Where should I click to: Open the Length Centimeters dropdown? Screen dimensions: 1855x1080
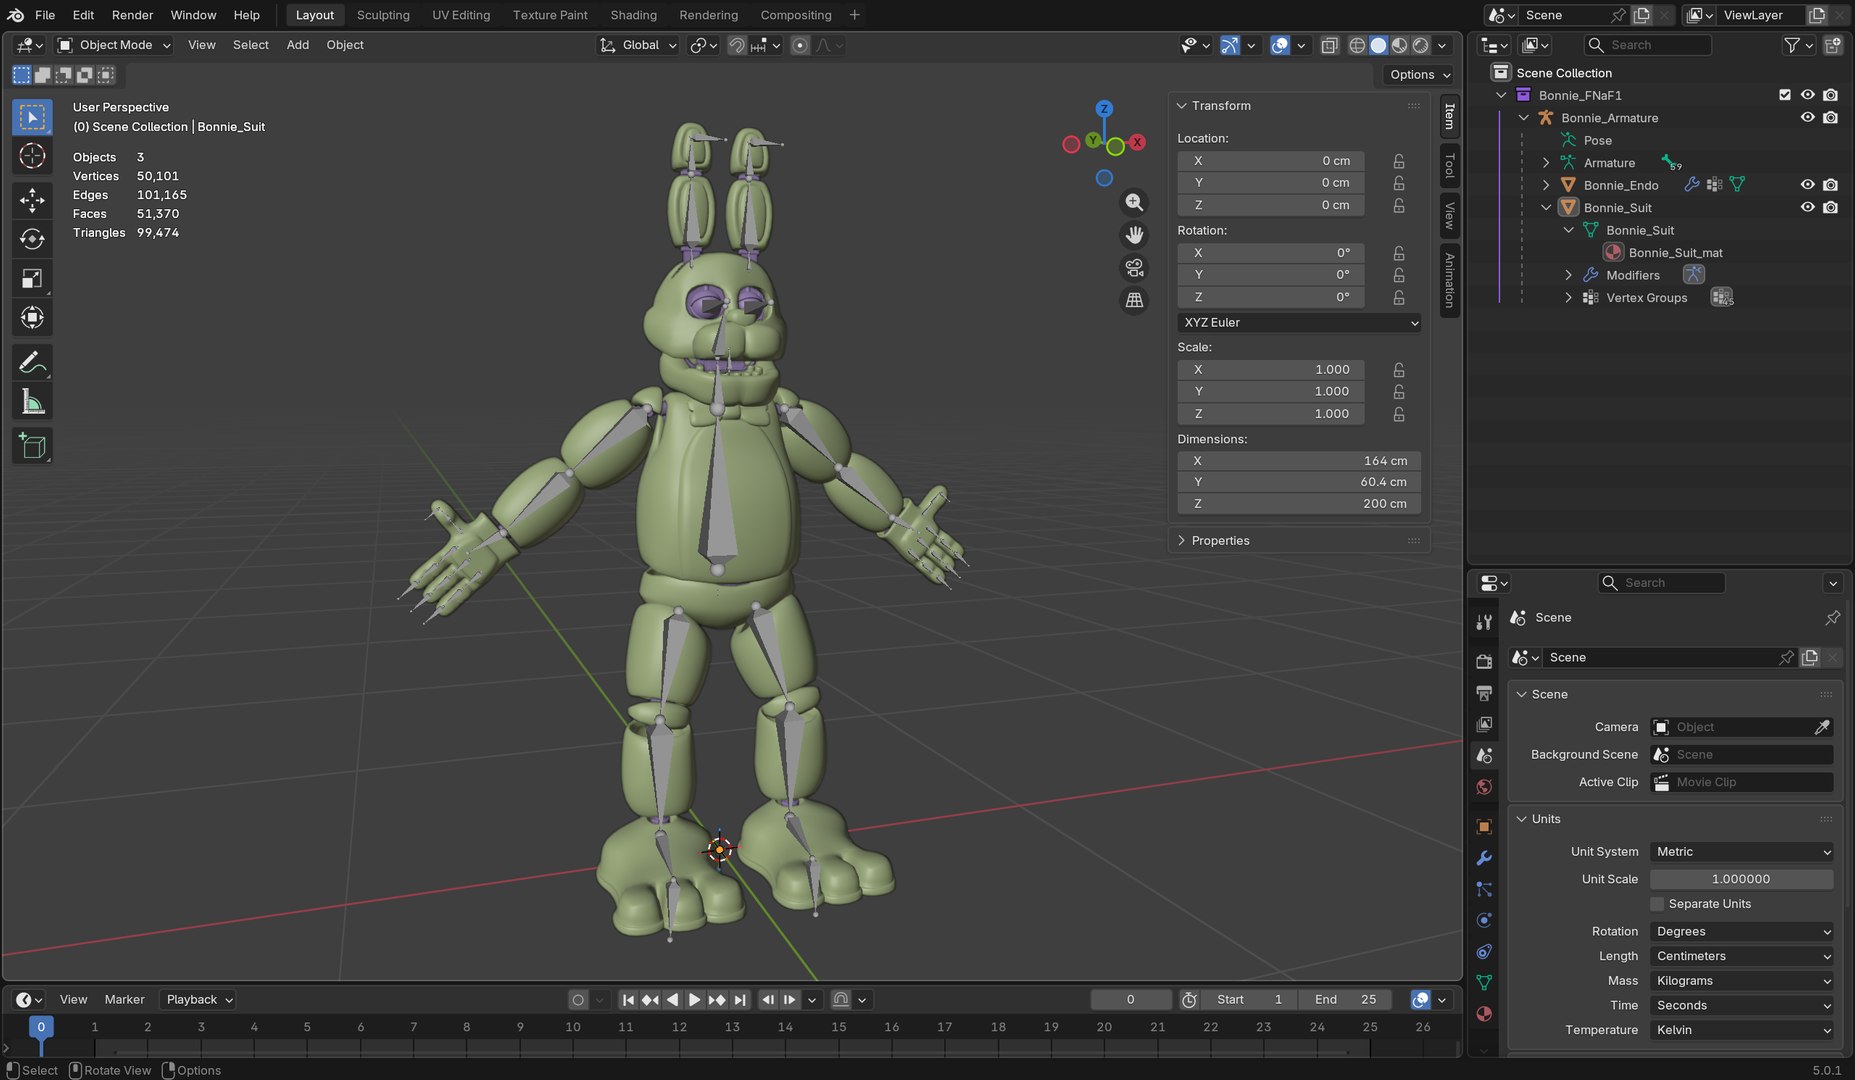(1742, 956)
